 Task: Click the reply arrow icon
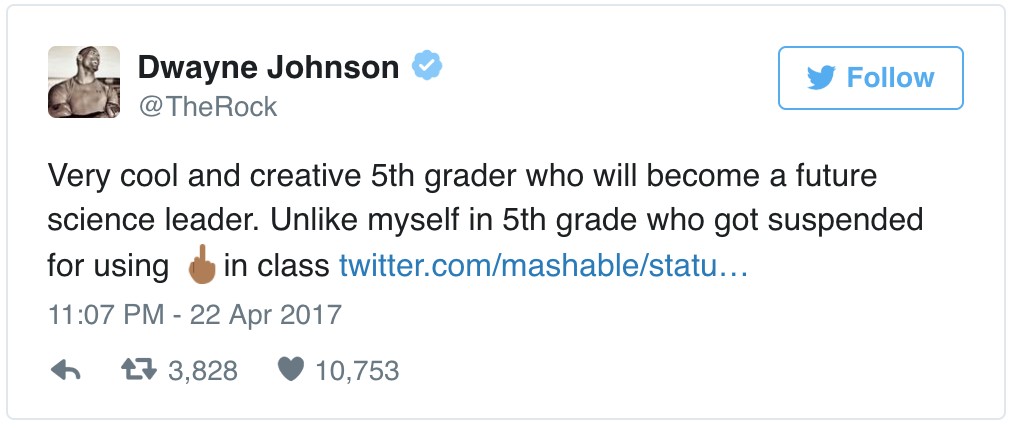[65, 371]
